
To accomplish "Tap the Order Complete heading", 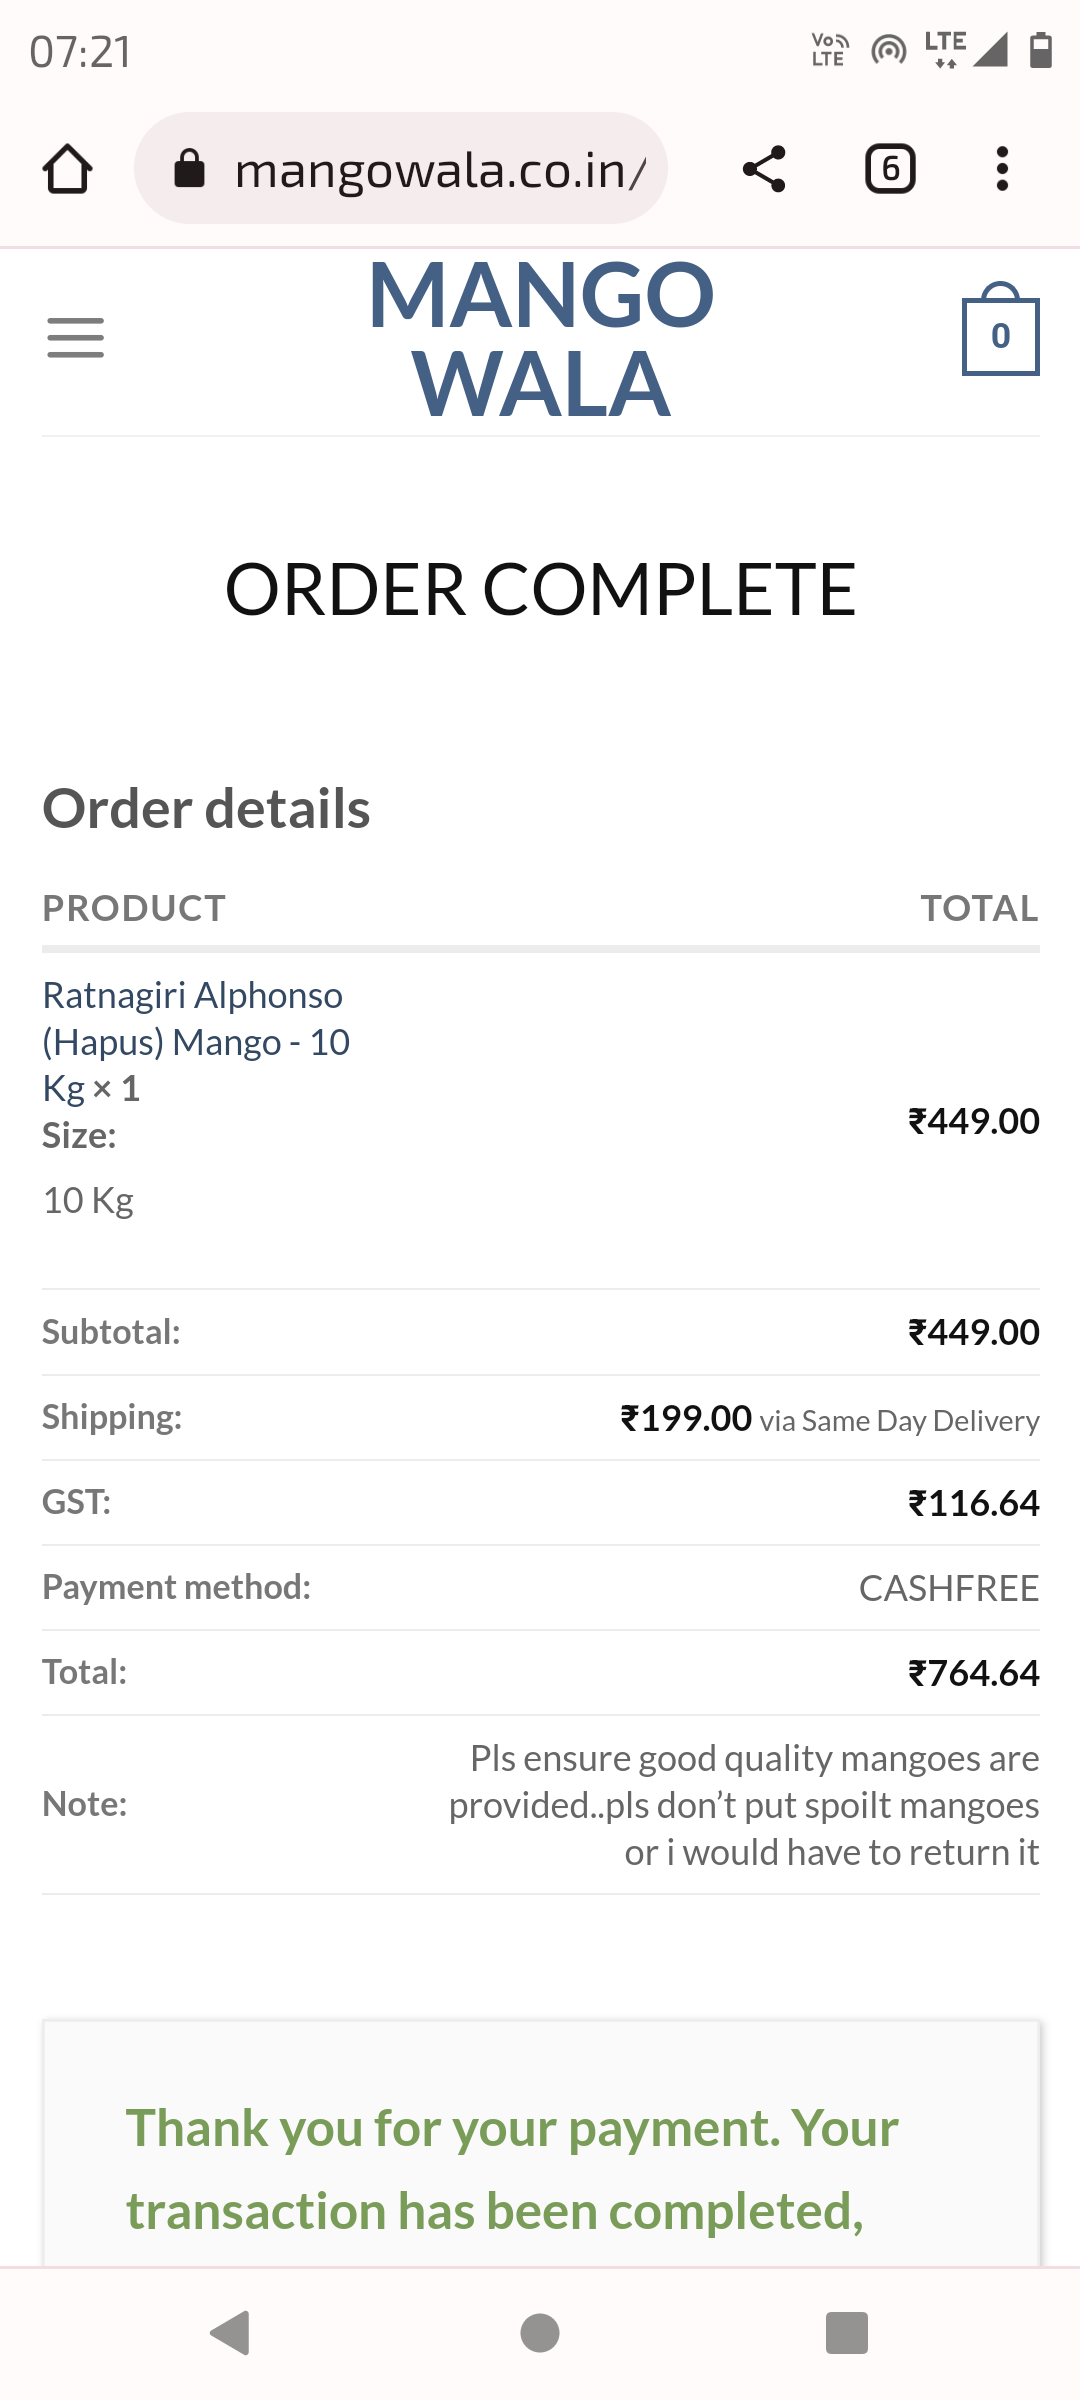I will [540, 590].
